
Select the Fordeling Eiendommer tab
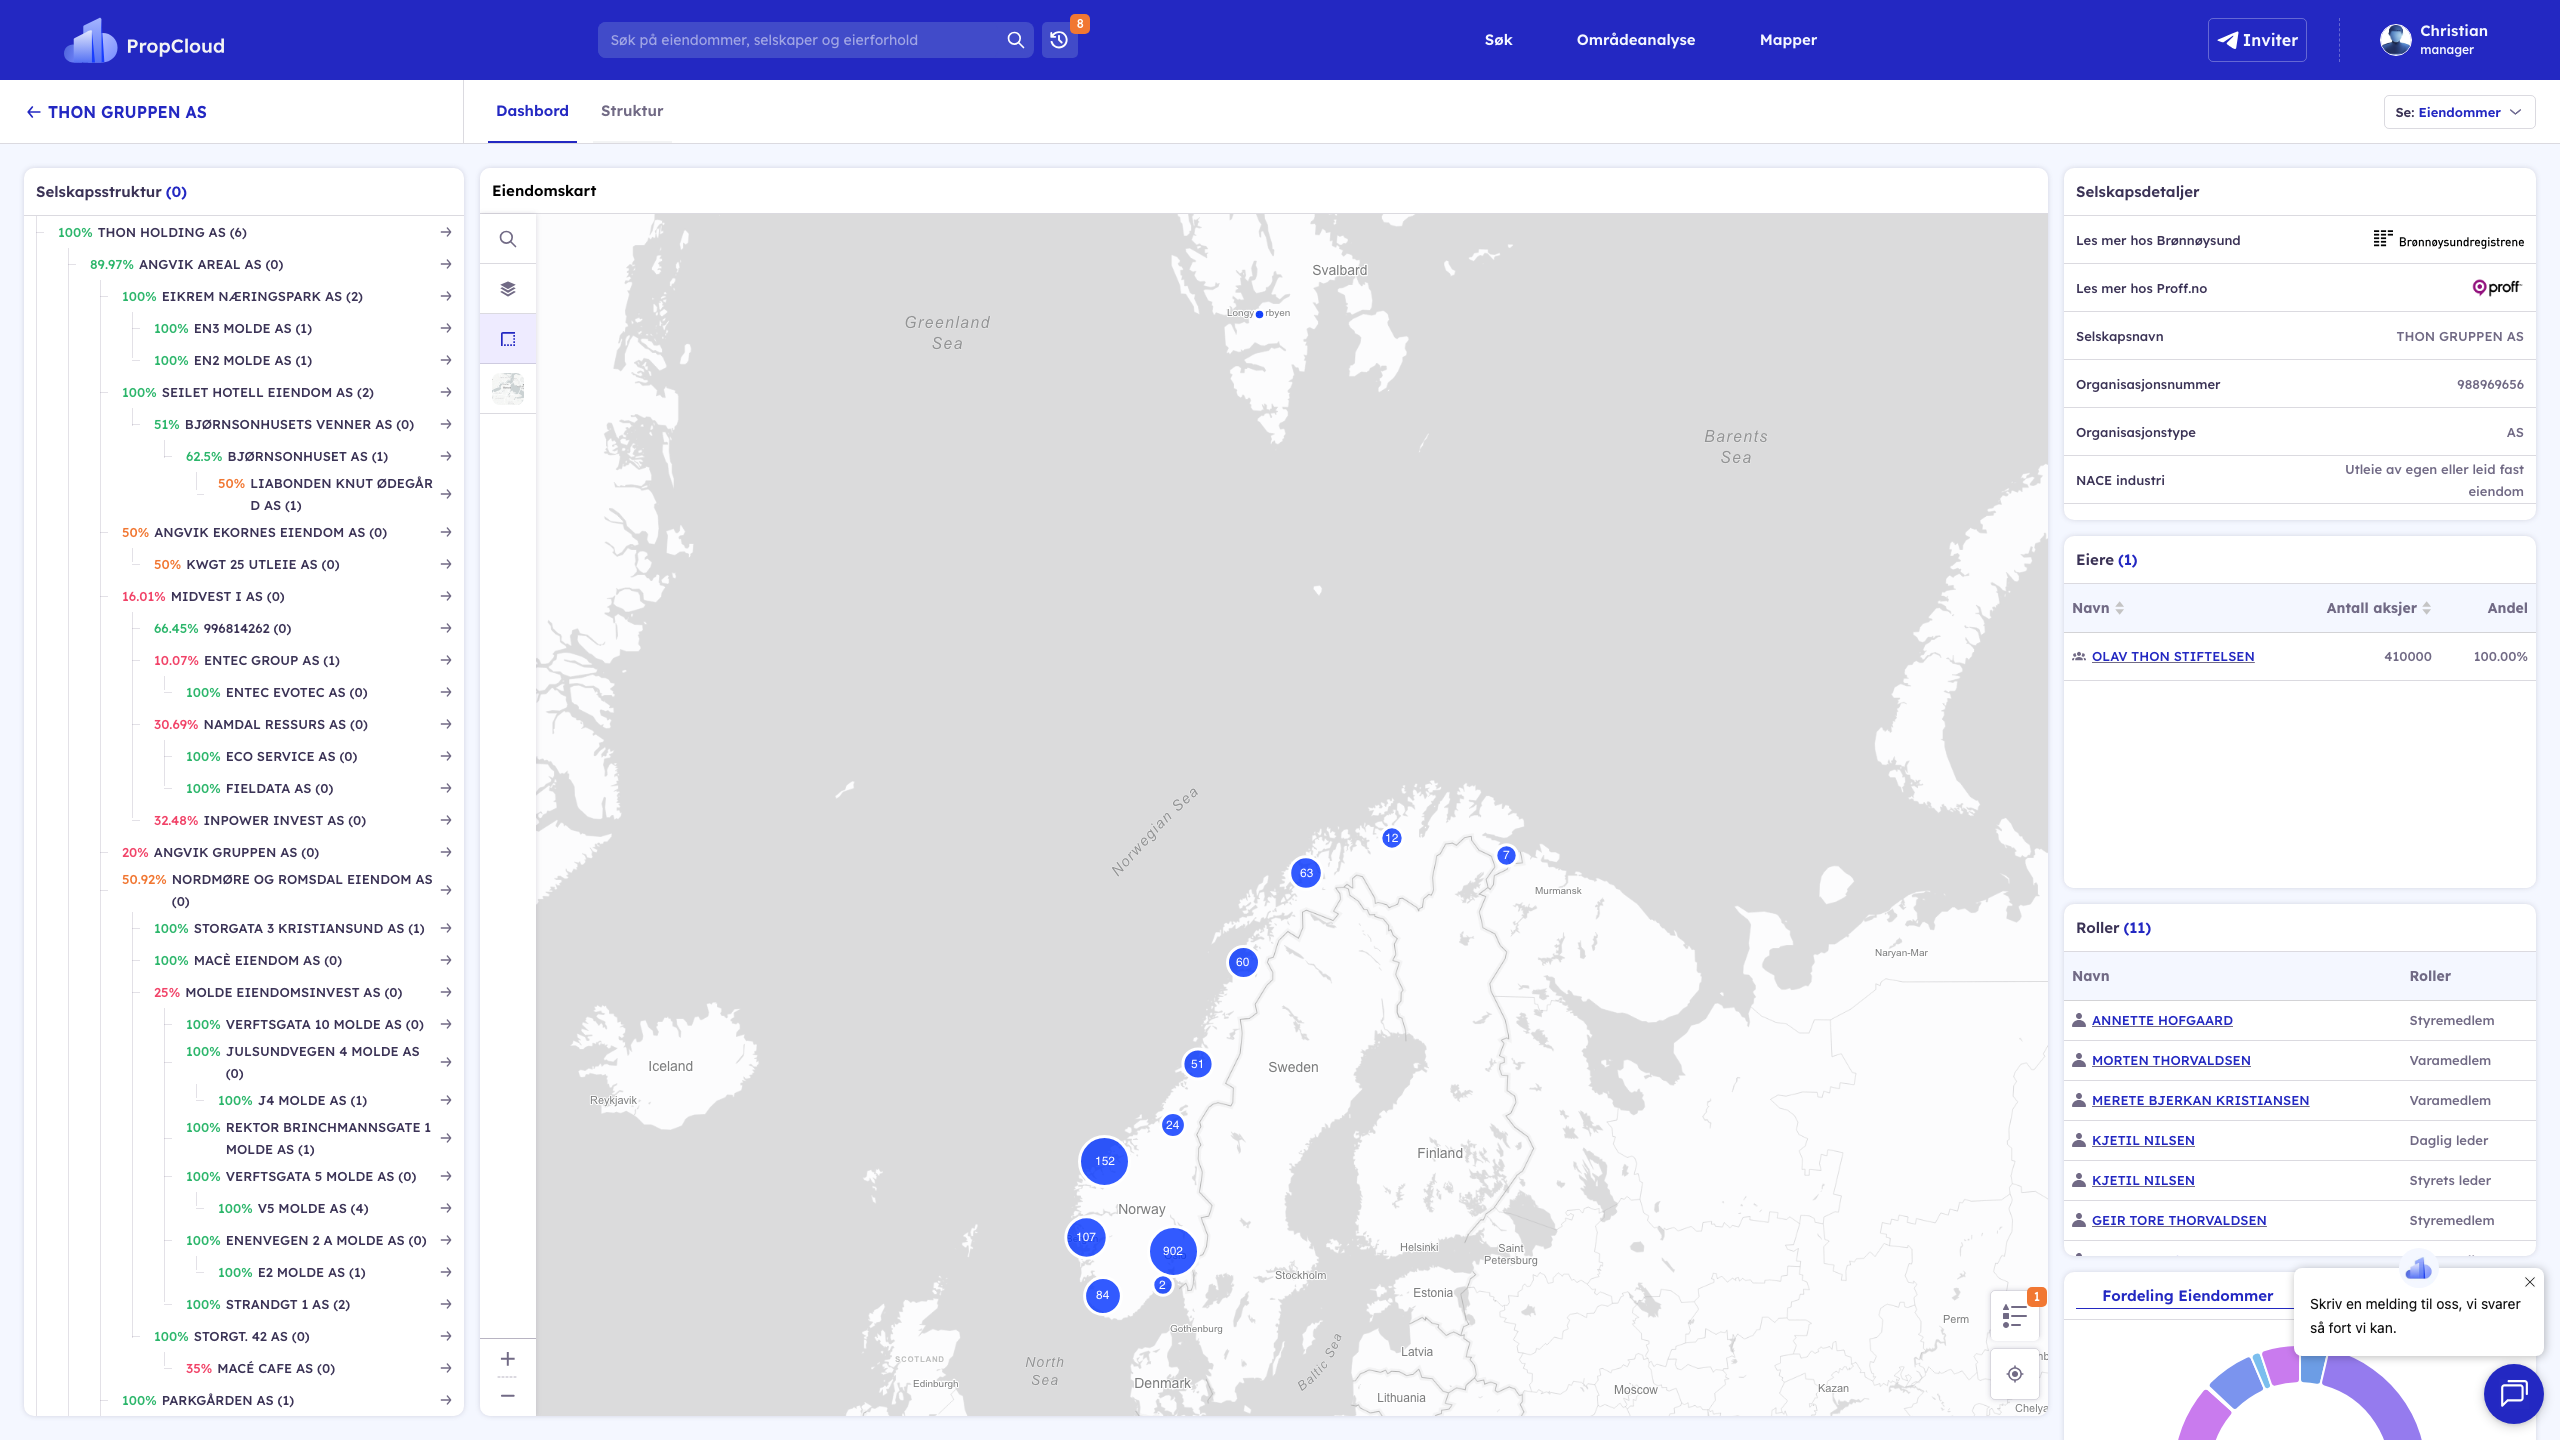pyautogui.click(x=2187, y=1296)
